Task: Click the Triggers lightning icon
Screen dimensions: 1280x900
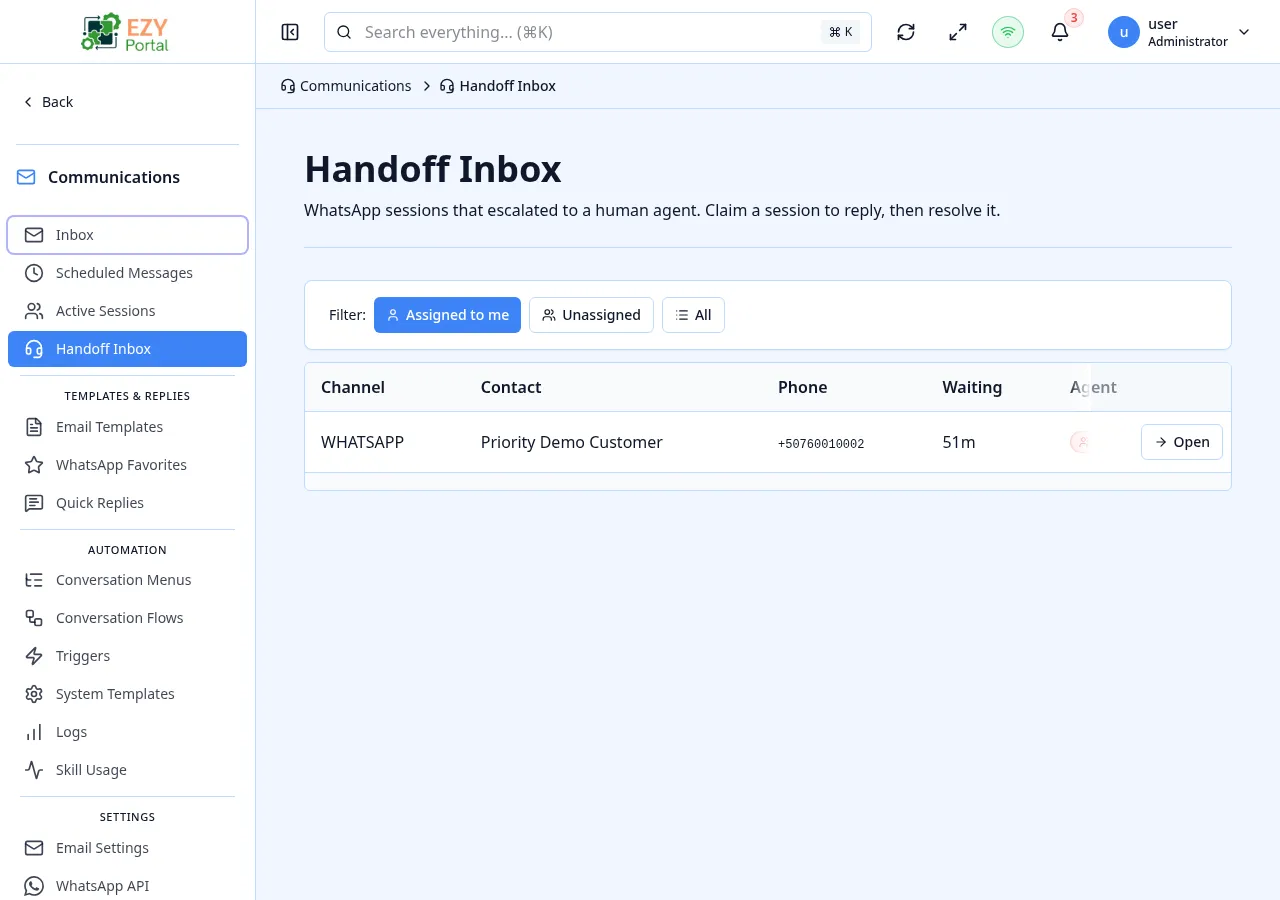Action: [x=34, y=656]
